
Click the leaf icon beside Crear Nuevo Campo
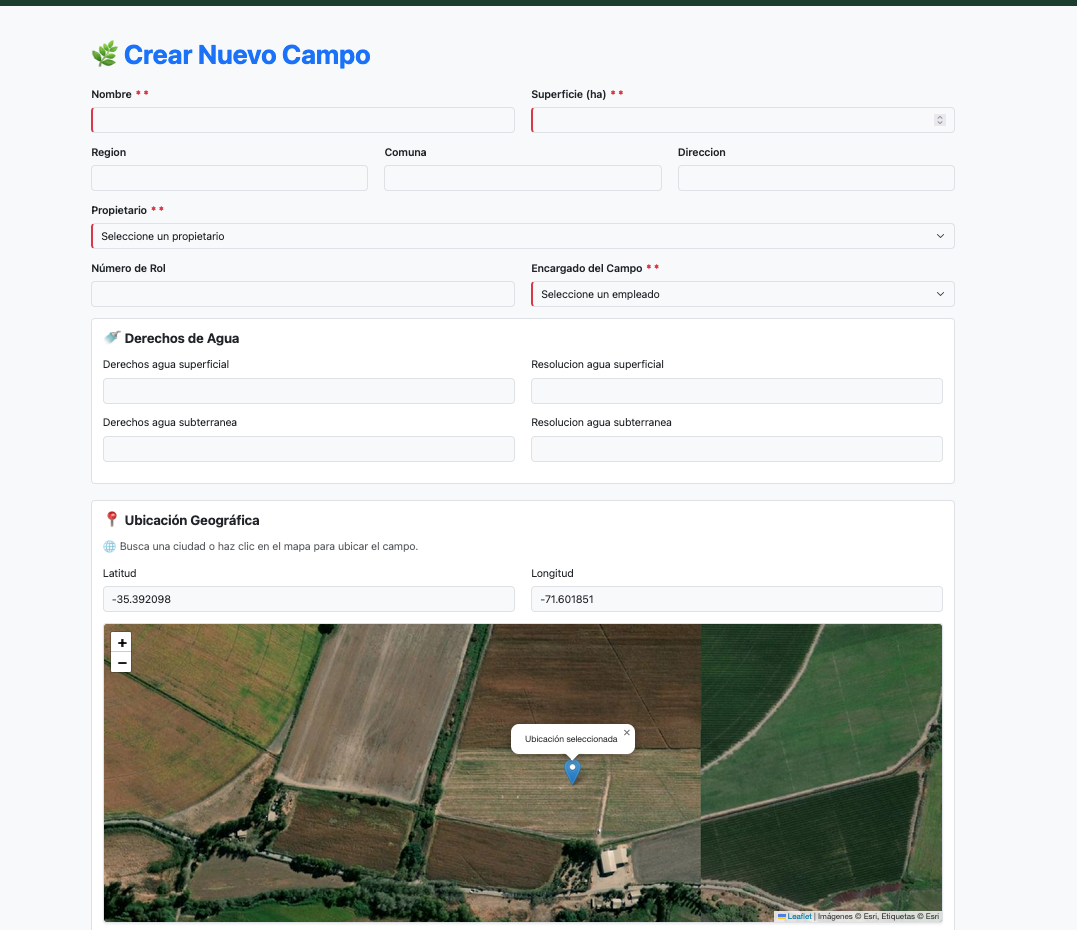[105, 54]
